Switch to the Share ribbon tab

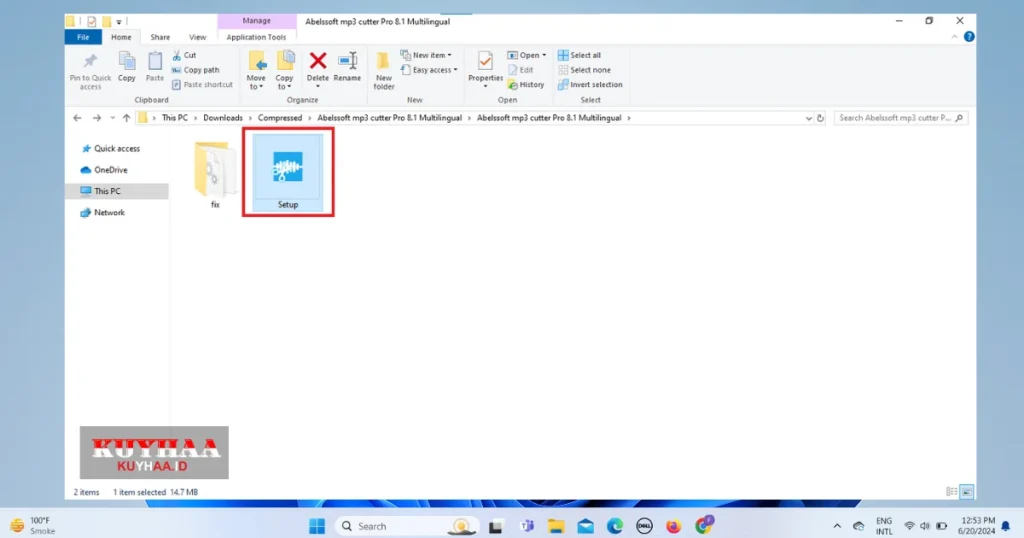coord(160,37)
